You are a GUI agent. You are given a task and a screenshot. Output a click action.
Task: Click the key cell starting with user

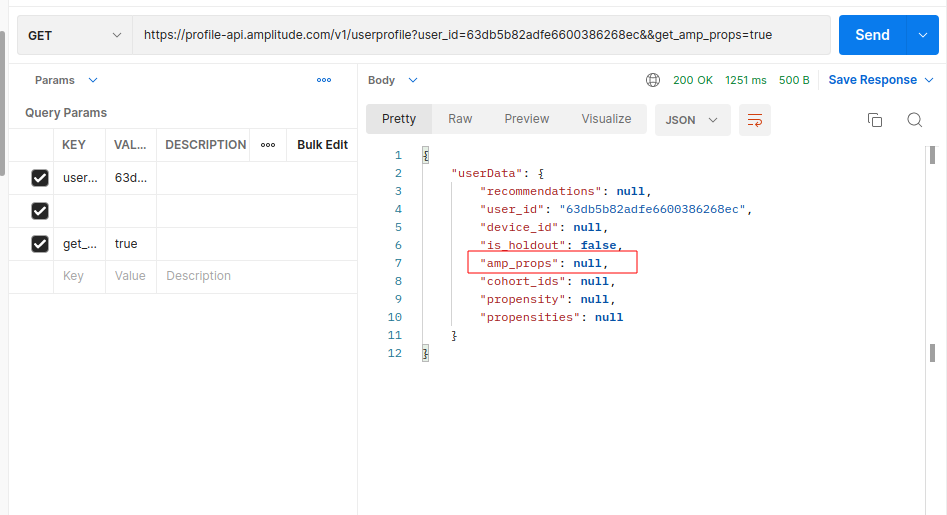pyautogui.click(x=79, y=178)
